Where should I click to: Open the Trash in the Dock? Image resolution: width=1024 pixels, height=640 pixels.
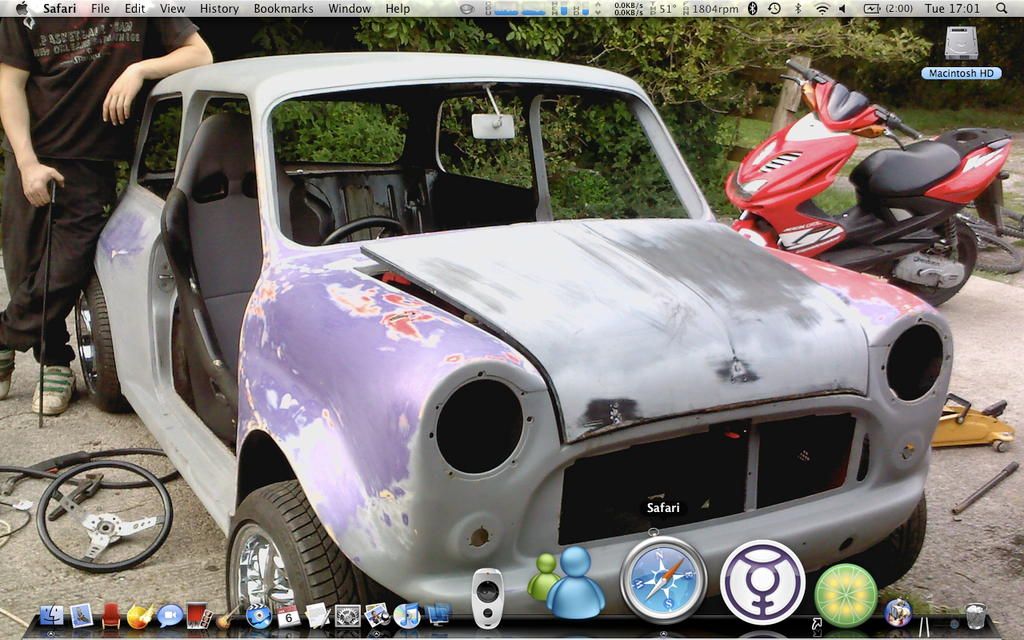tap(975, 614)
